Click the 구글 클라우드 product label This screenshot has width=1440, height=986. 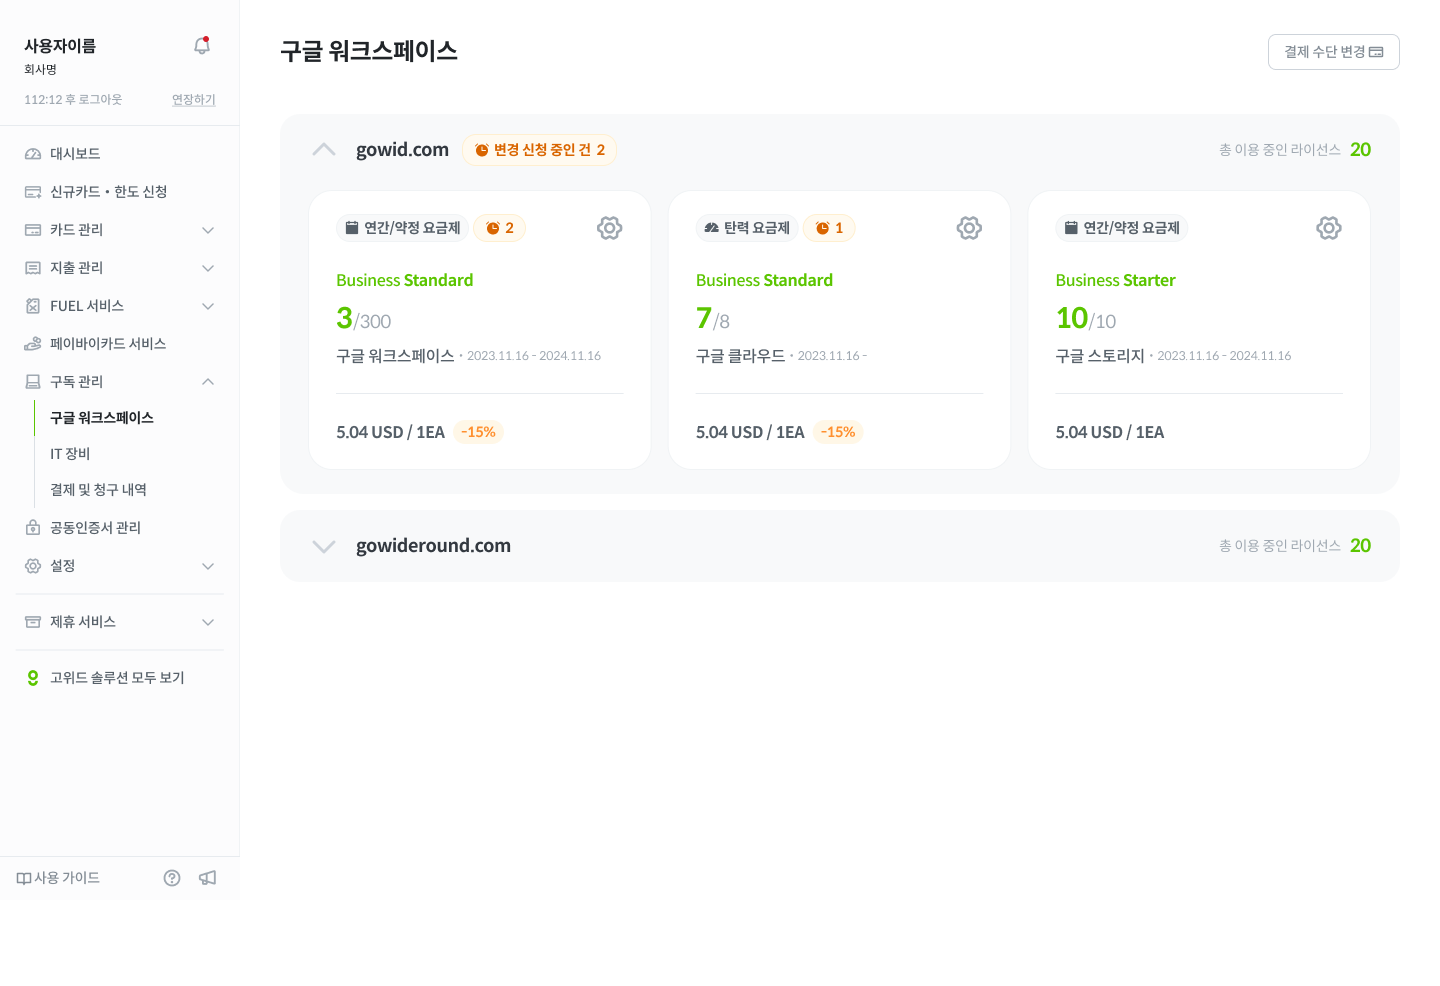(x=740, y=356)
